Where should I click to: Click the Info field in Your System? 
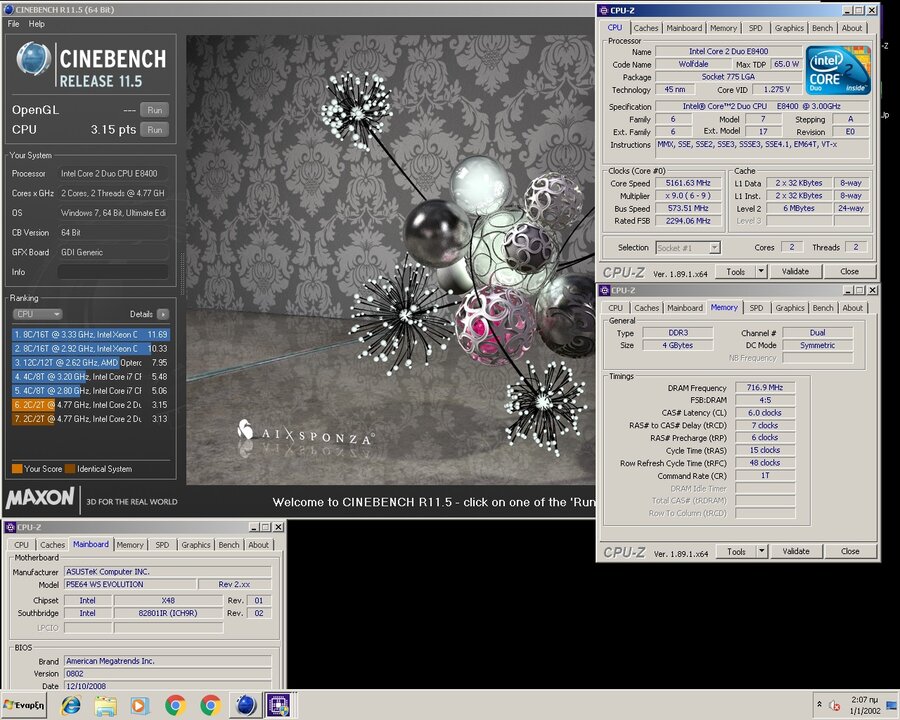point(113,272)
